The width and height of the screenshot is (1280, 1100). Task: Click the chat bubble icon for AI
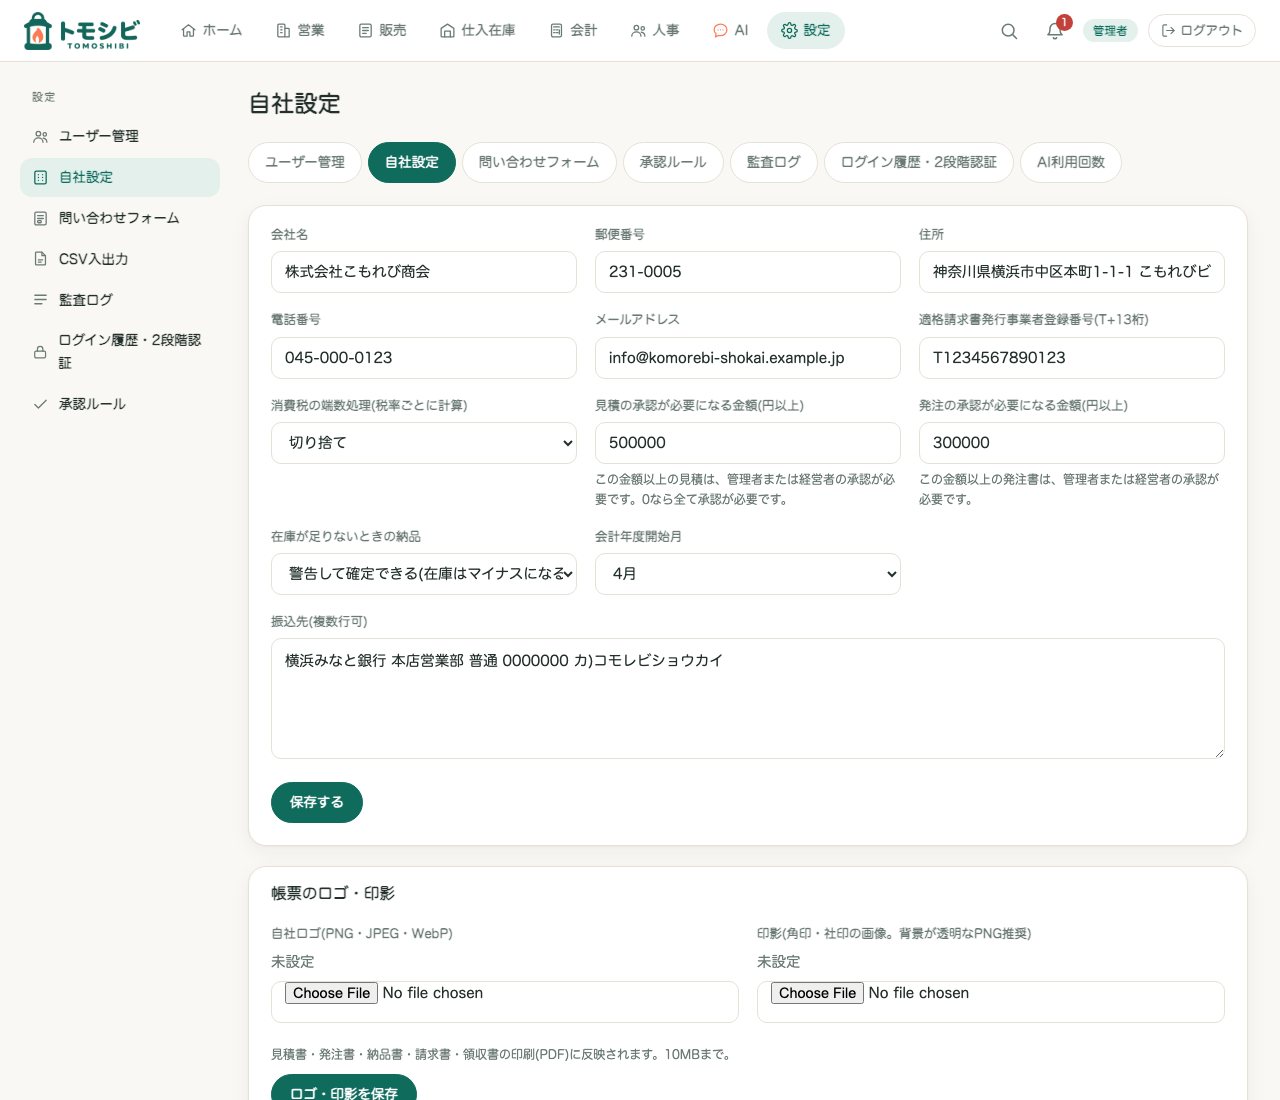pos(720,31)
